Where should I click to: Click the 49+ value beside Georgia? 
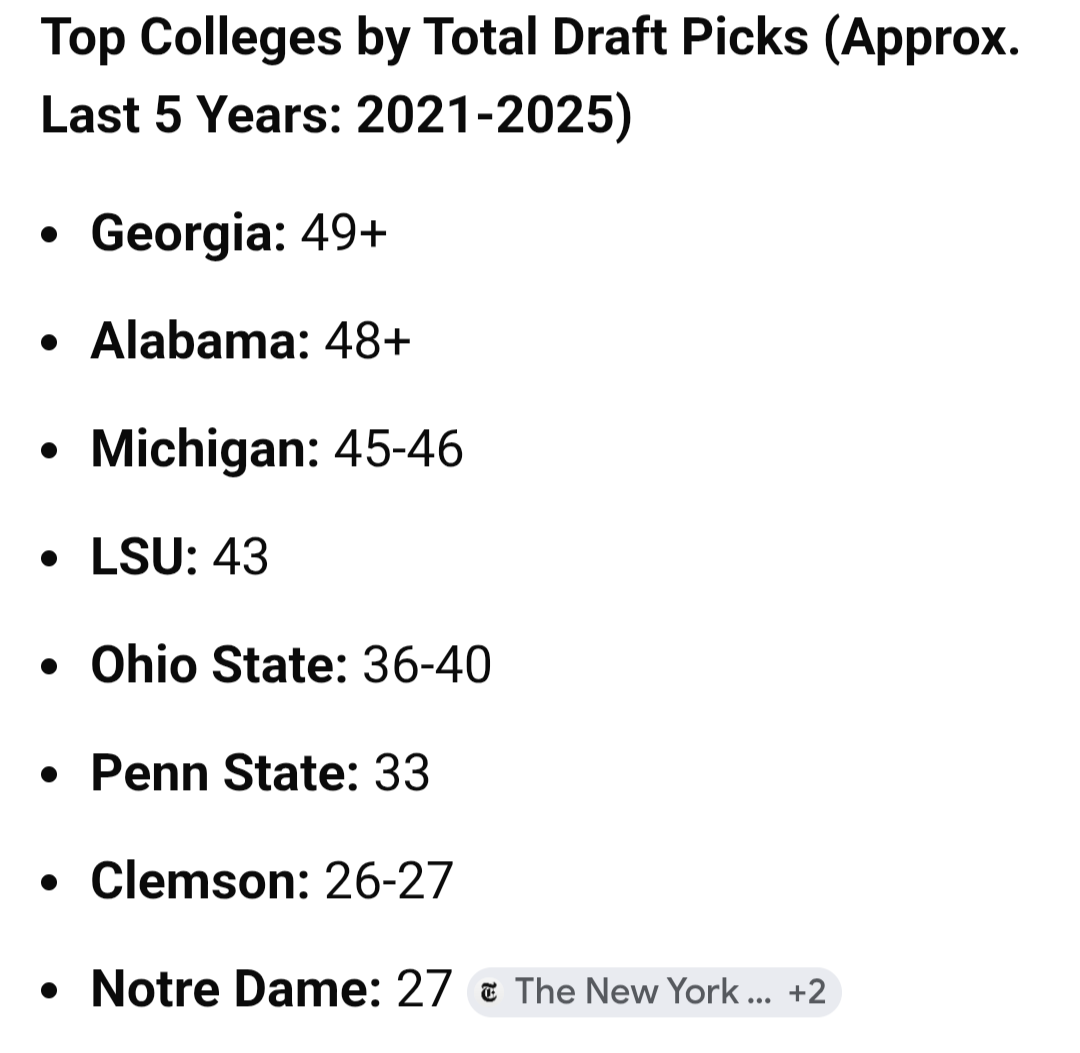point(344,234)
